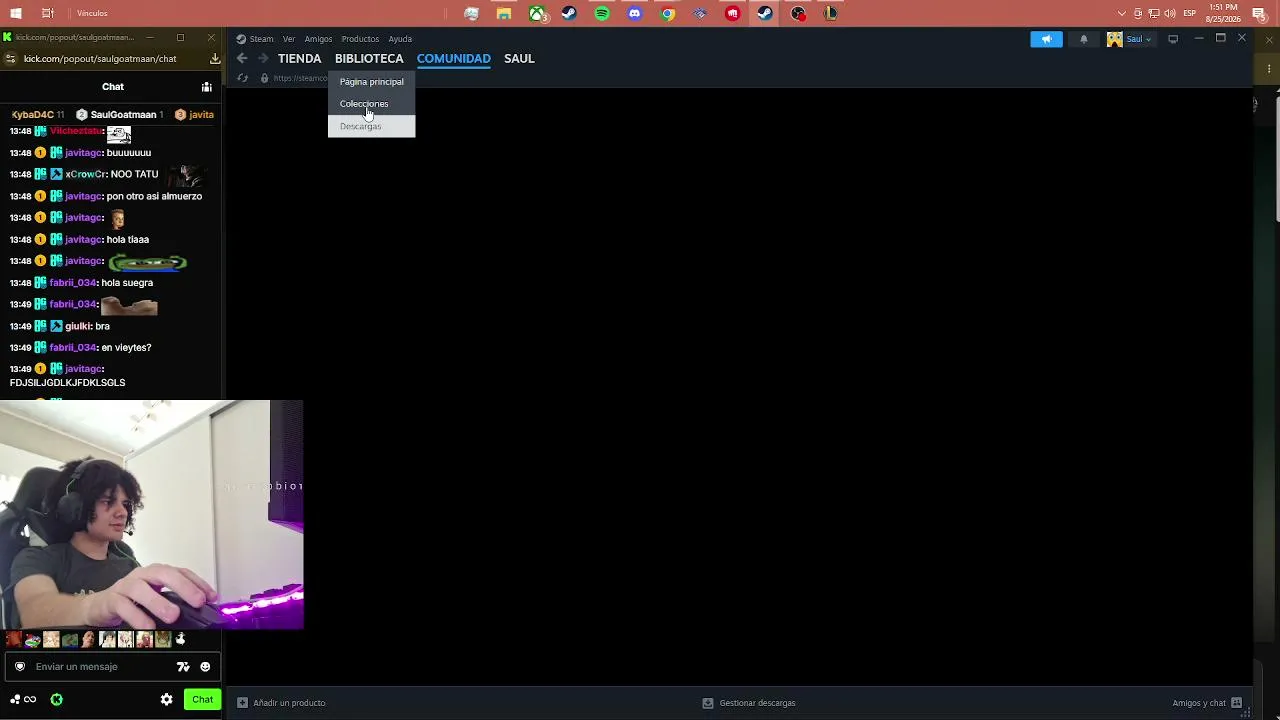
Task: Open the Ver menu
Action: tap(289, 39)
